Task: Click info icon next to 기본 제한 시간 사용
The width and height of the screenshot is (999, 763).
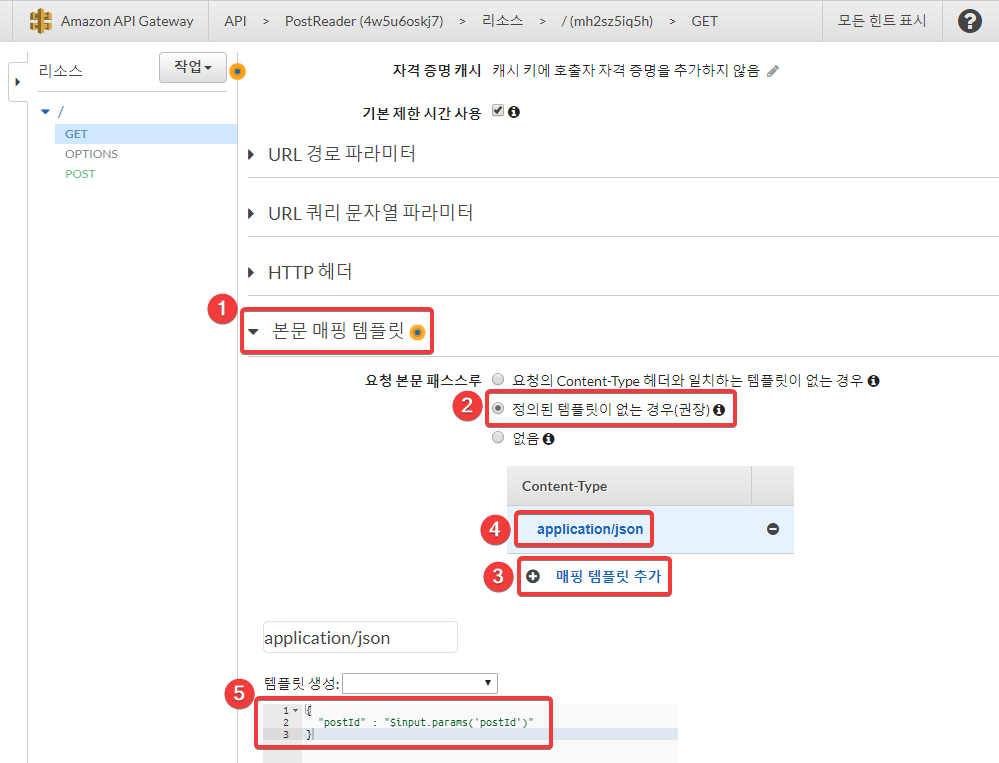Action: coord(514,112)
